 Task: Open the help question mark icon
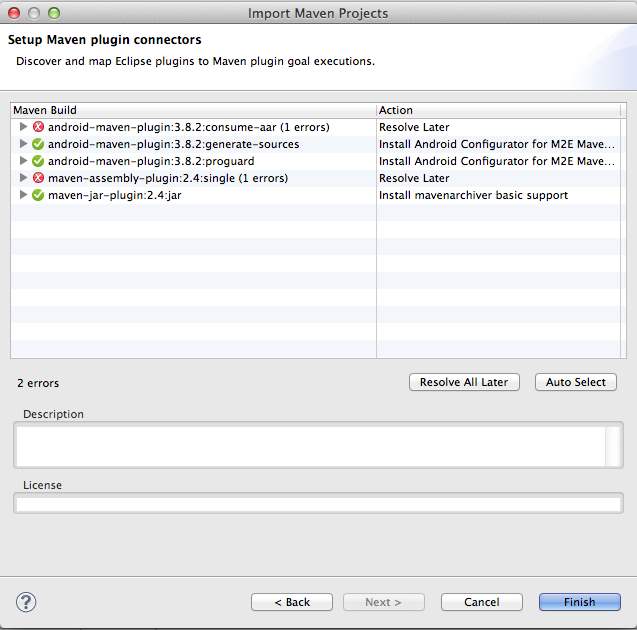(26, 601)
